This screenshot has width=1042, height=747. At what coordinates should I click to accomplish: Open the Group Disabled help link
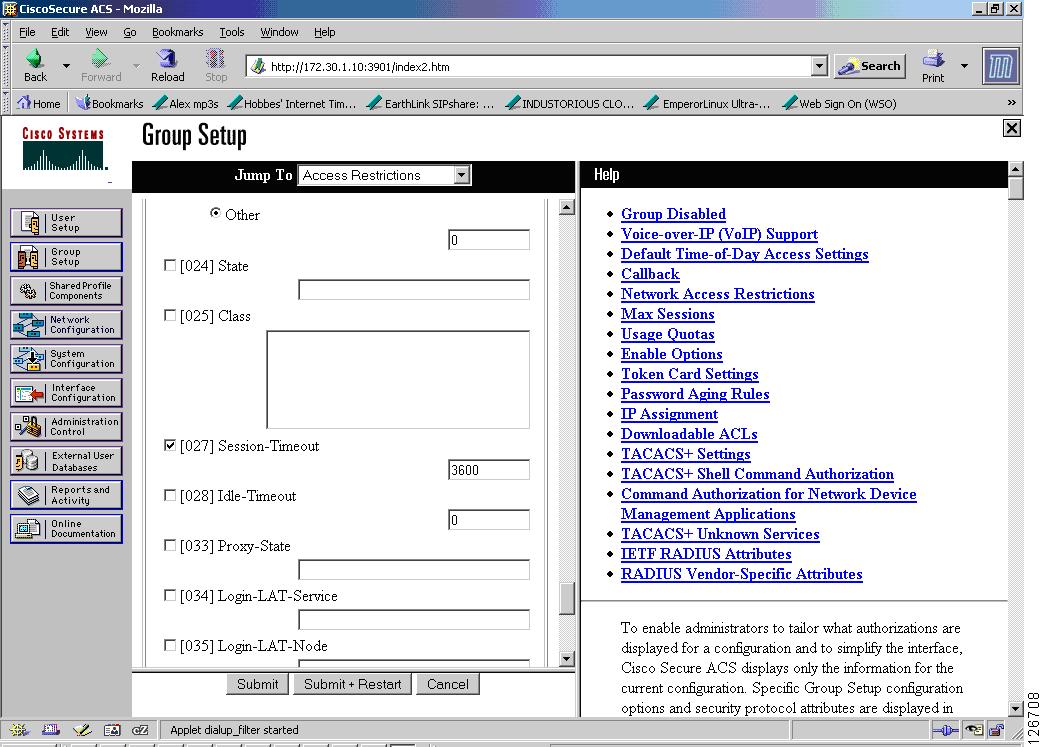coord(673,214)
